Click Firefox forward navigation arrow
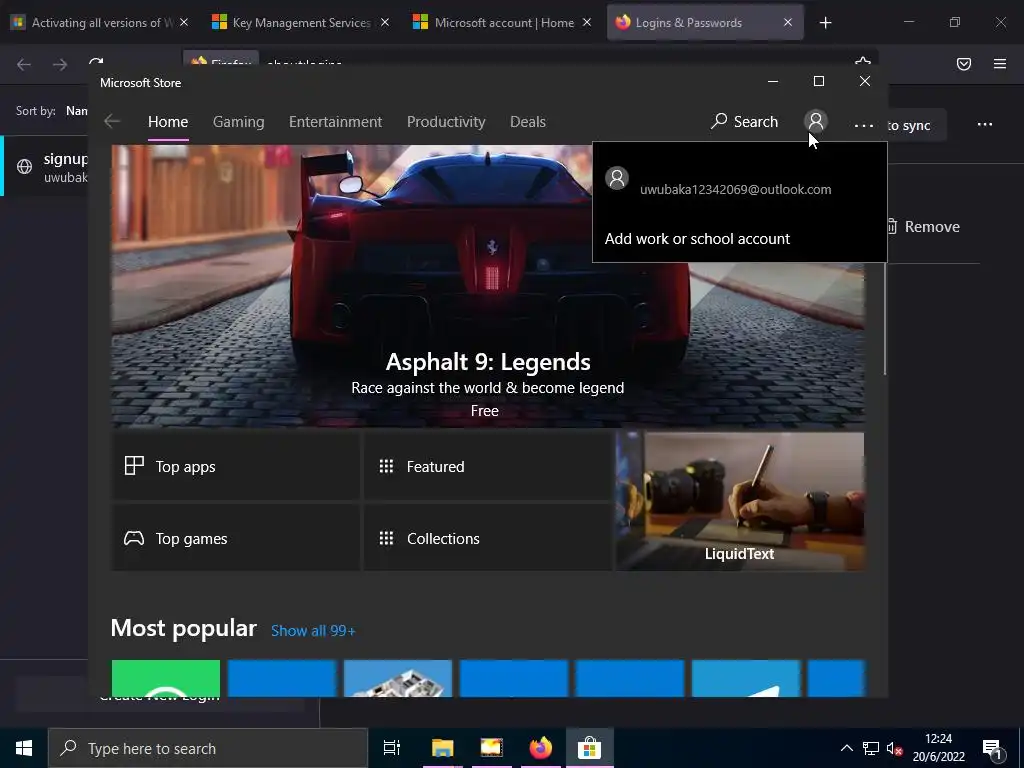The height and width of the screenshot is (768, 1024). [59, 64]
